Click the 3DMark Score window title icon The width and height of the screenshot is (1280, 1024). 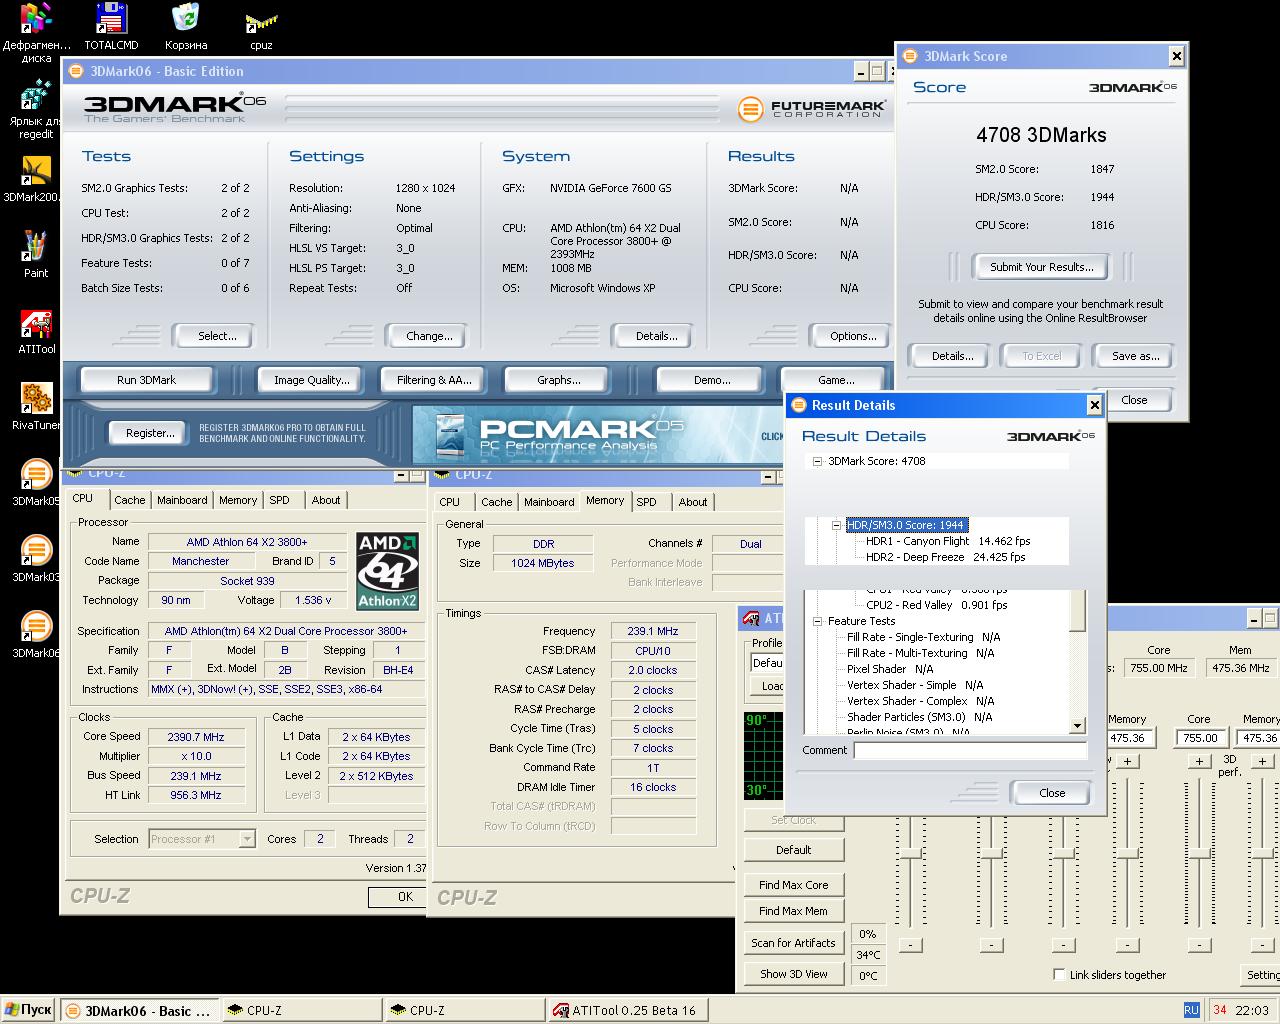click(909, 56)
